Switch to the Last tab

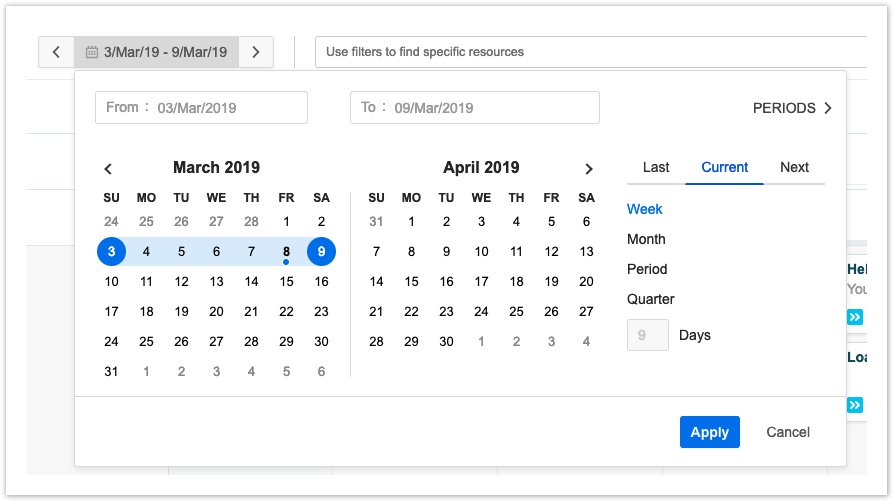[x=656, y=167]
